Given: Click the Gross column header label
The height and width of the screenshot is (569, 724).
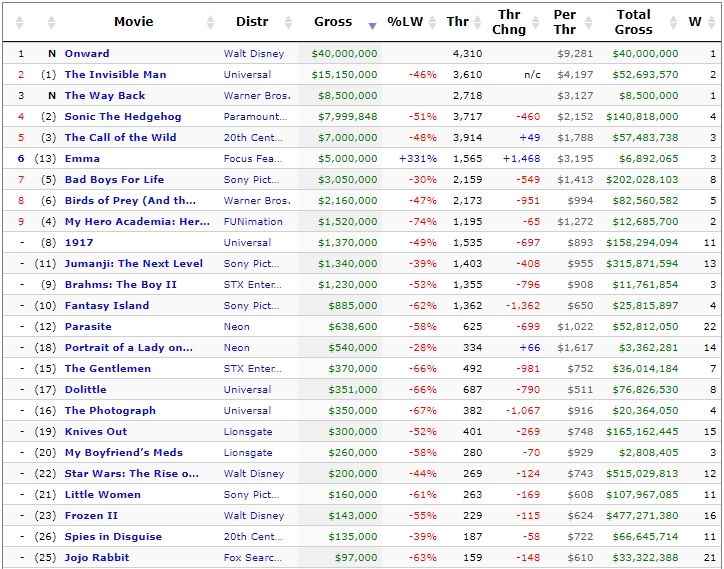Looking at the screenshot, I should click(x=333, y=22).
